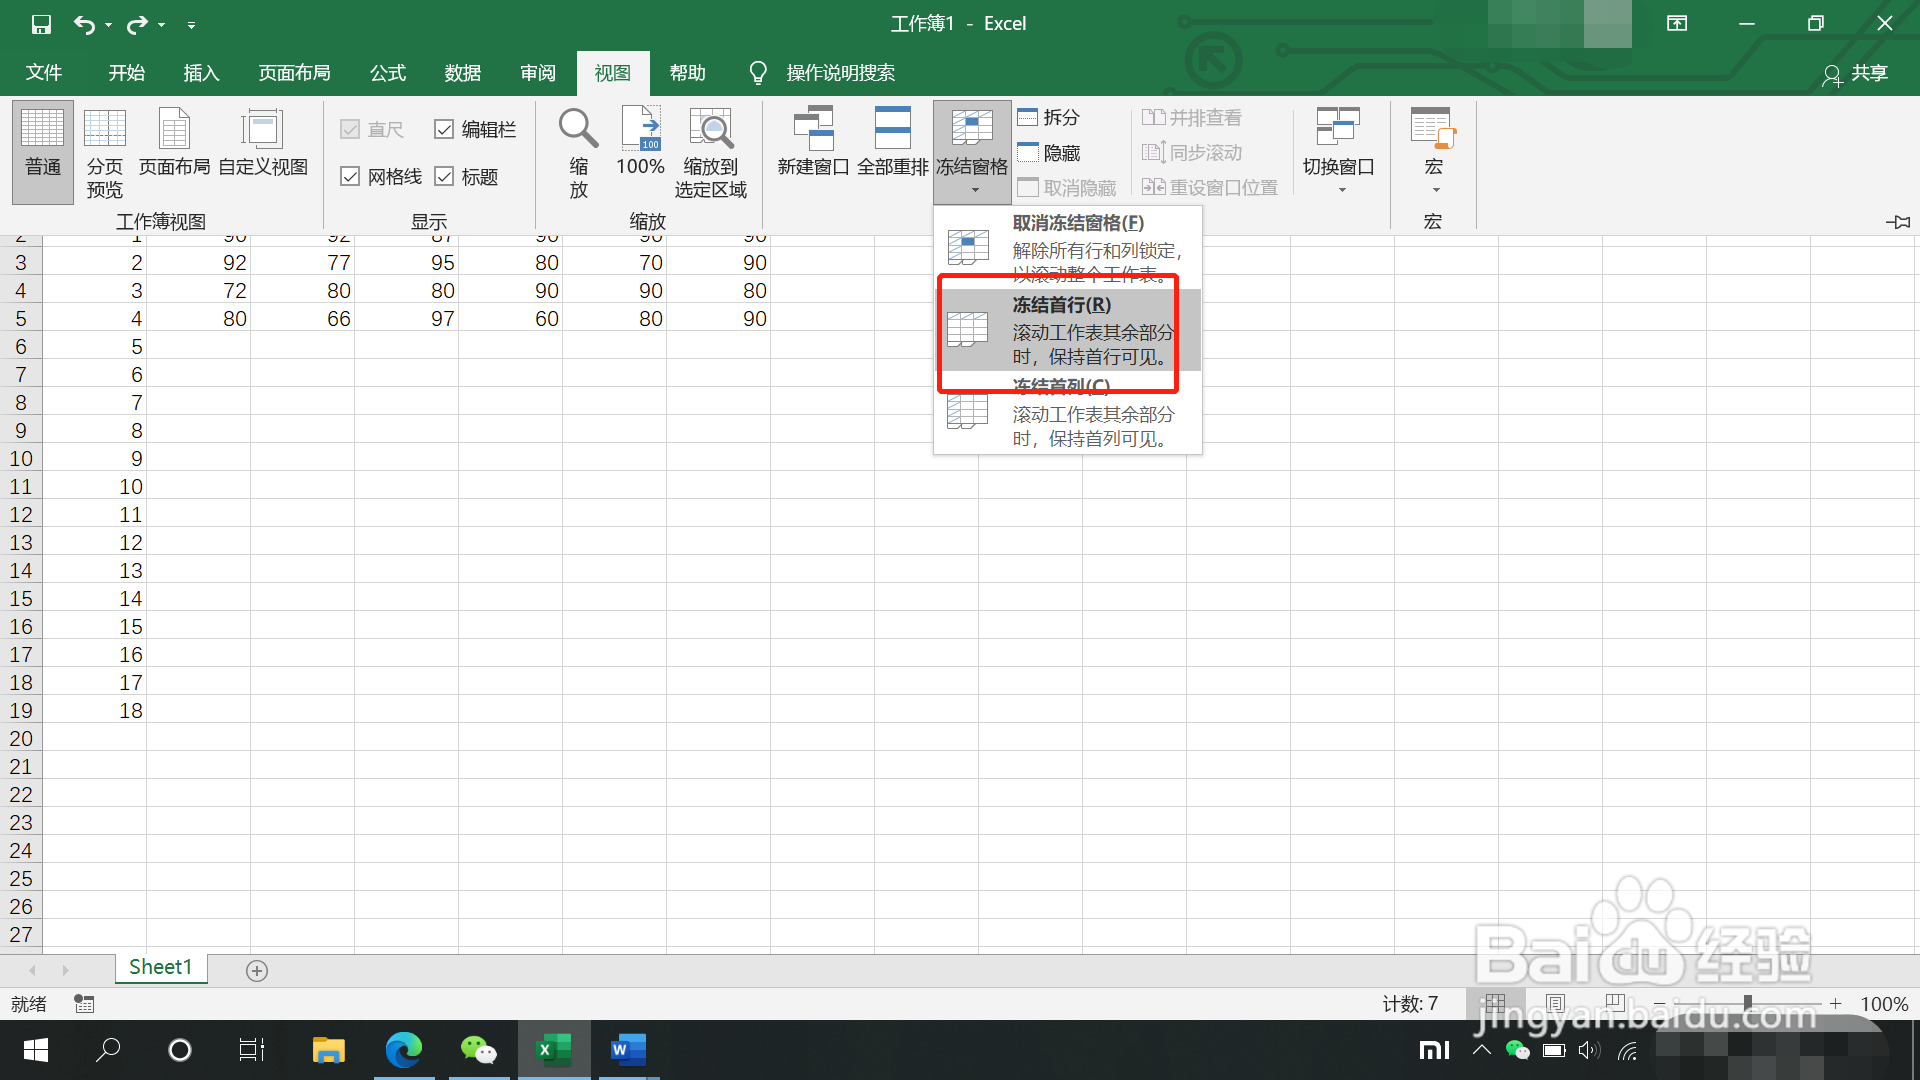Switch to Page Layout view in status bar

point(1555,1003)
